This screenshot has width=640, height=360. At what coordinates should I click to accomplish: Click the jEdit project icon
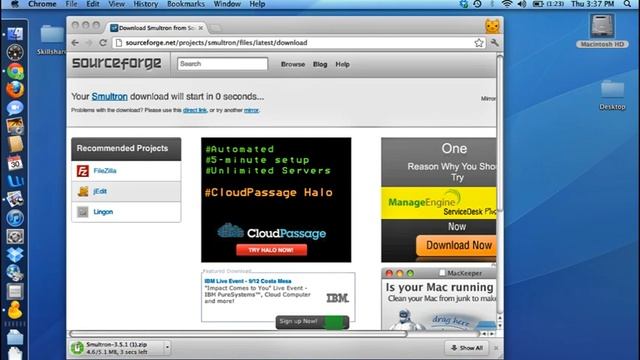pos(83,191)
